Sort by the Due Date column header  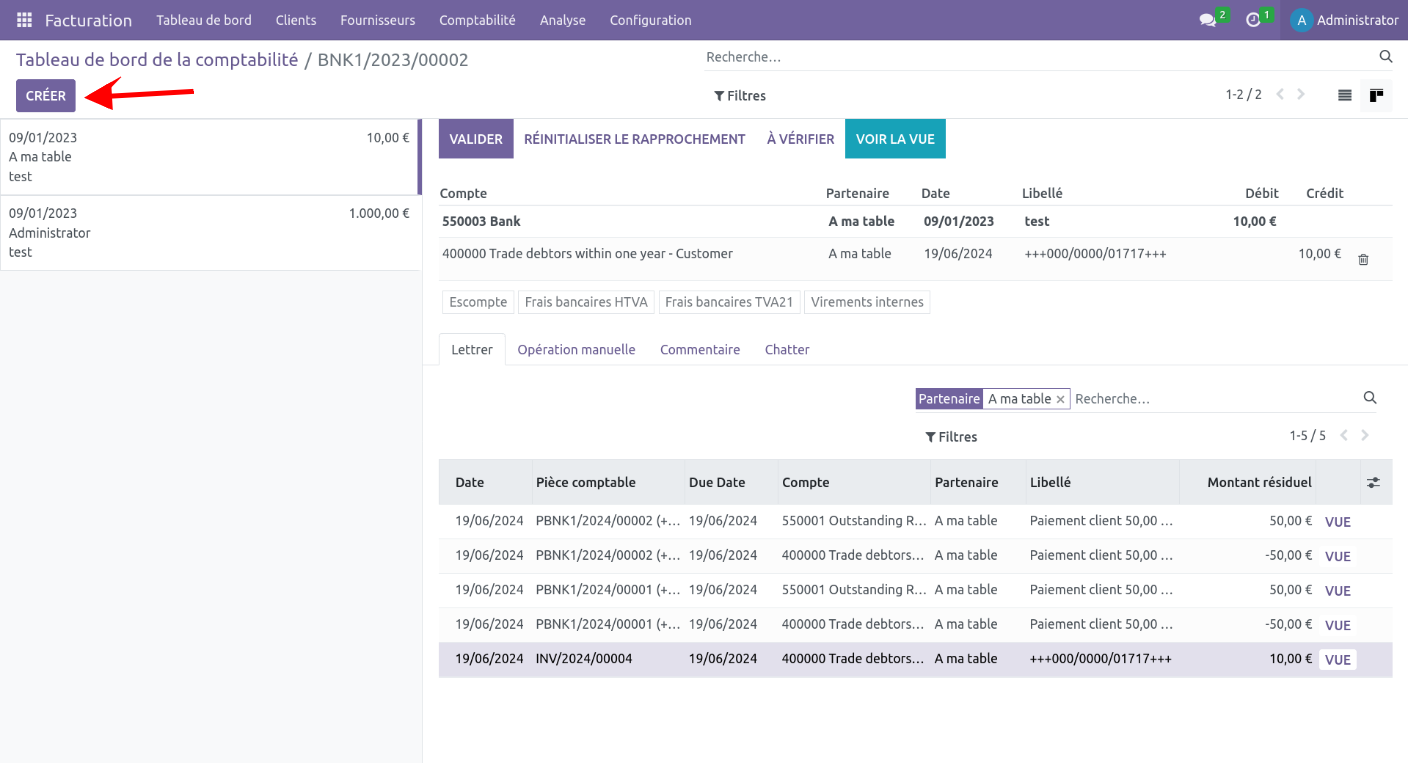pos(731,482)
